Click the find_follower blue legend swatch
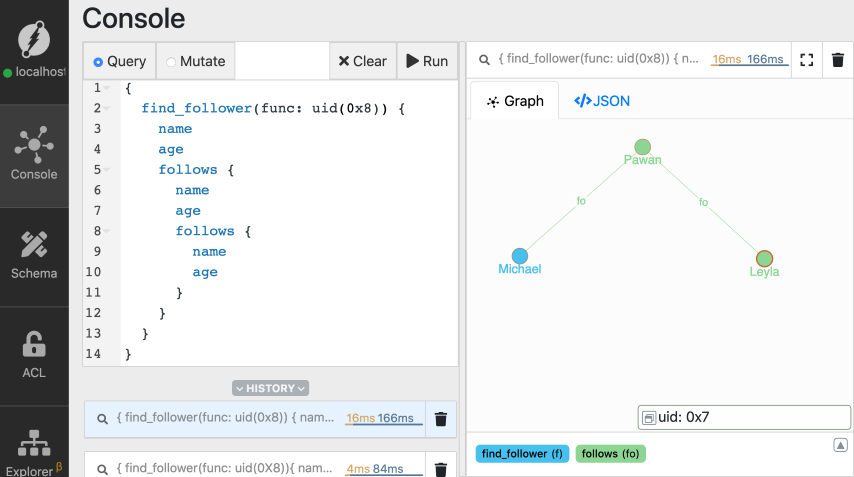854x477 pixels. pyautogui.click(x=522, y=454)
